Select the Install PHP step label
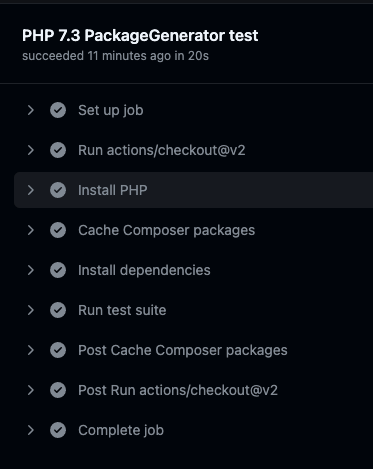The image size is (373, 469). (x=113, y=190)
